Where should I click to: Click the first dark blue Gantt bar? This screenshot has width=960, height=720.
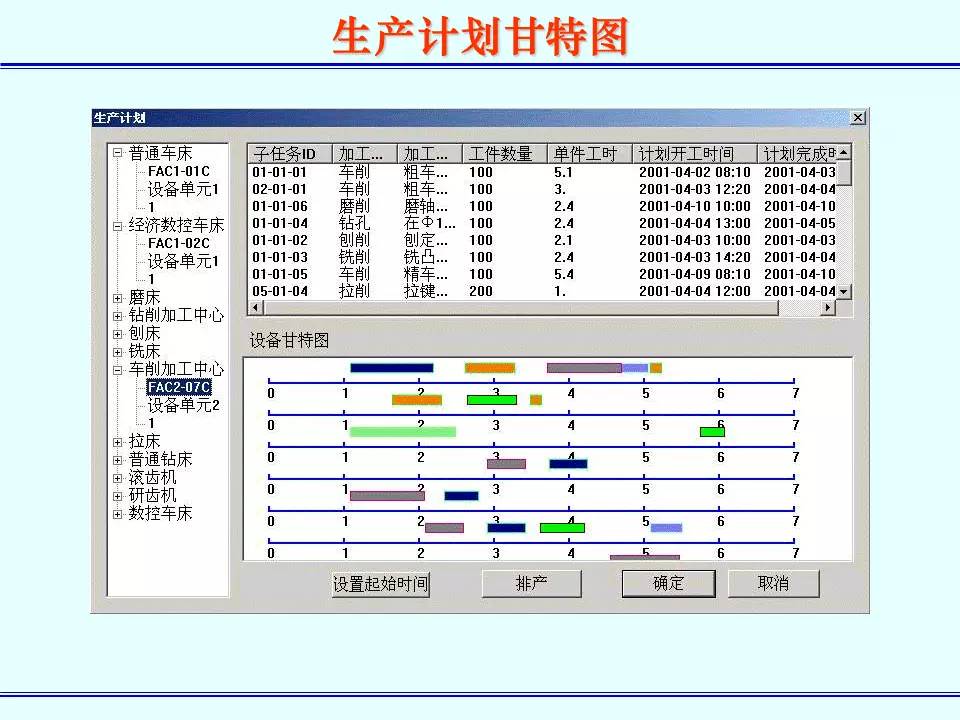(x=391, y=368)
